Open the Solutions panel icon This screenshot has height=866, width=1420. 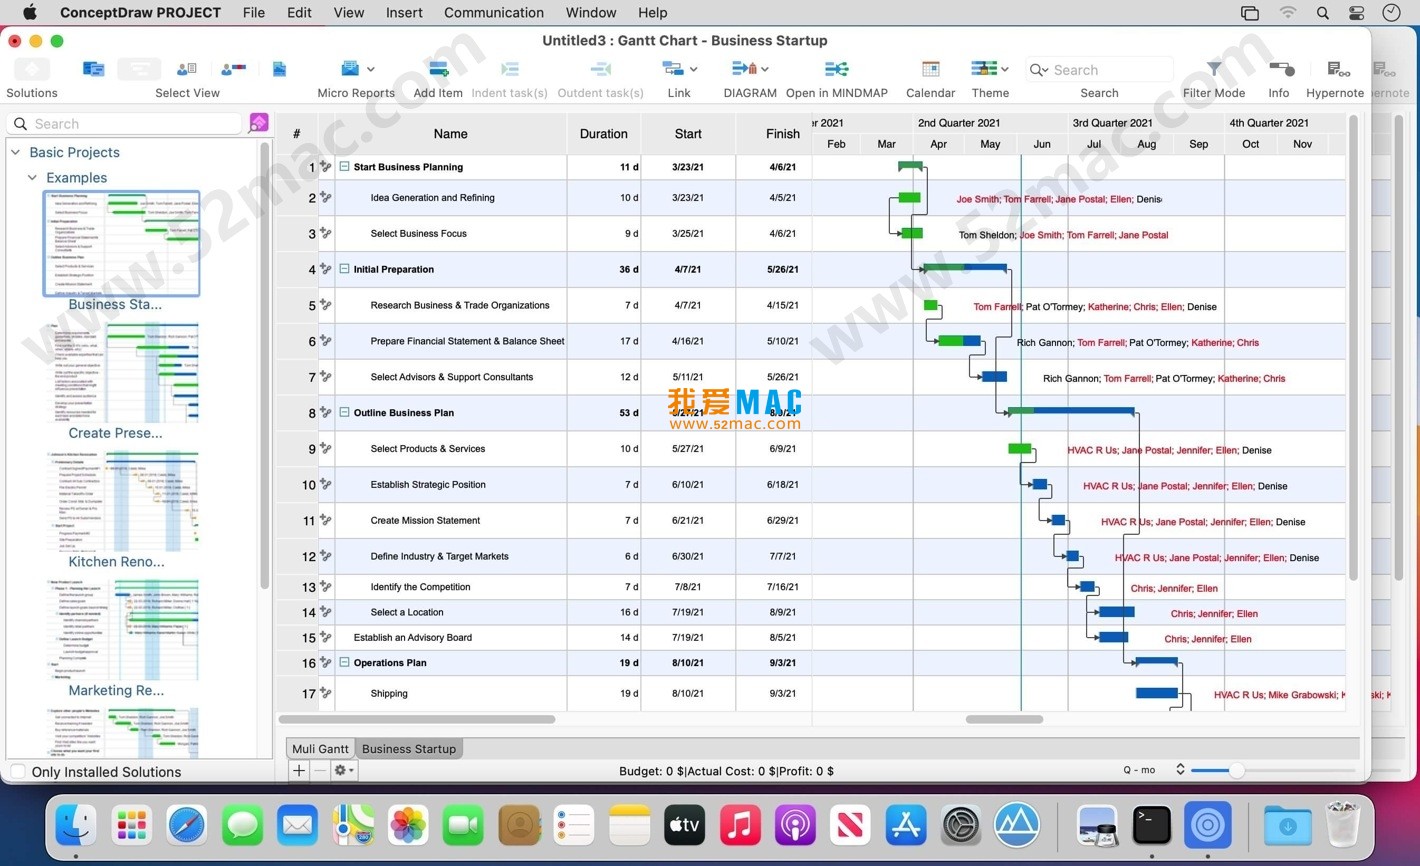click(32, 69)
